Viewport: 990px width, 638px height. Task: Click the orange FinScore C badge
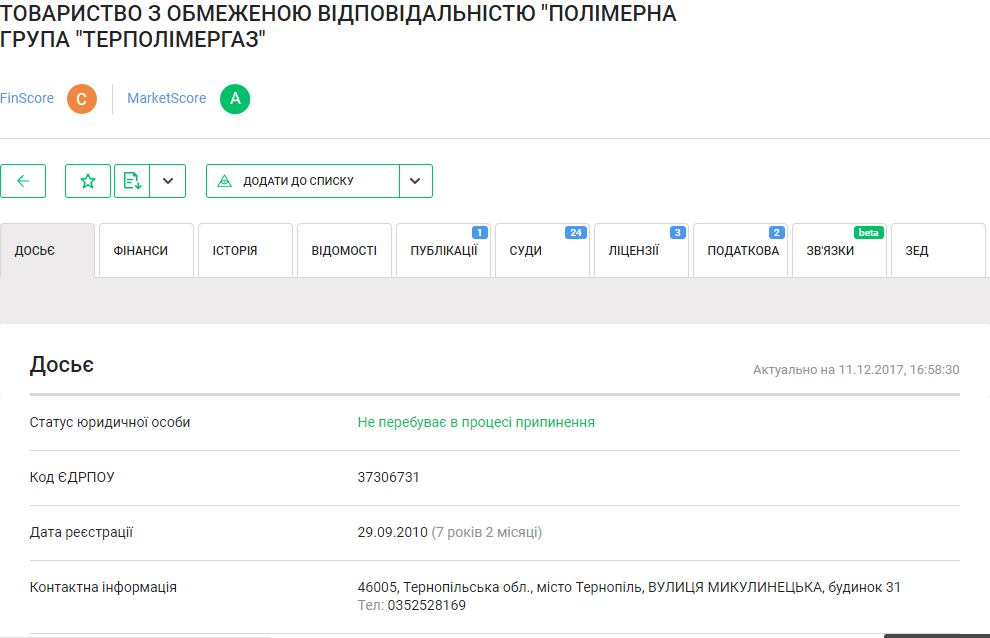click(x=82, y=99)
